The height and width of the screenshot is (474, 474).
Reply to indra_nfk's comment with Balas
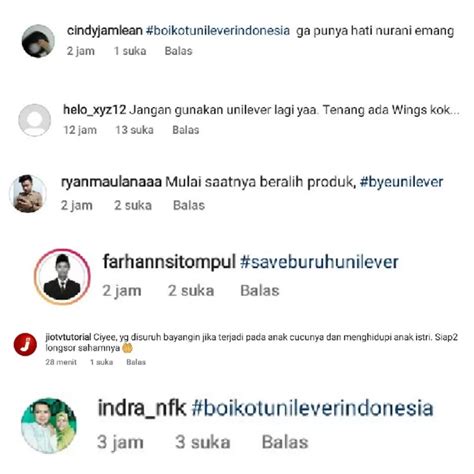(285, 442)
